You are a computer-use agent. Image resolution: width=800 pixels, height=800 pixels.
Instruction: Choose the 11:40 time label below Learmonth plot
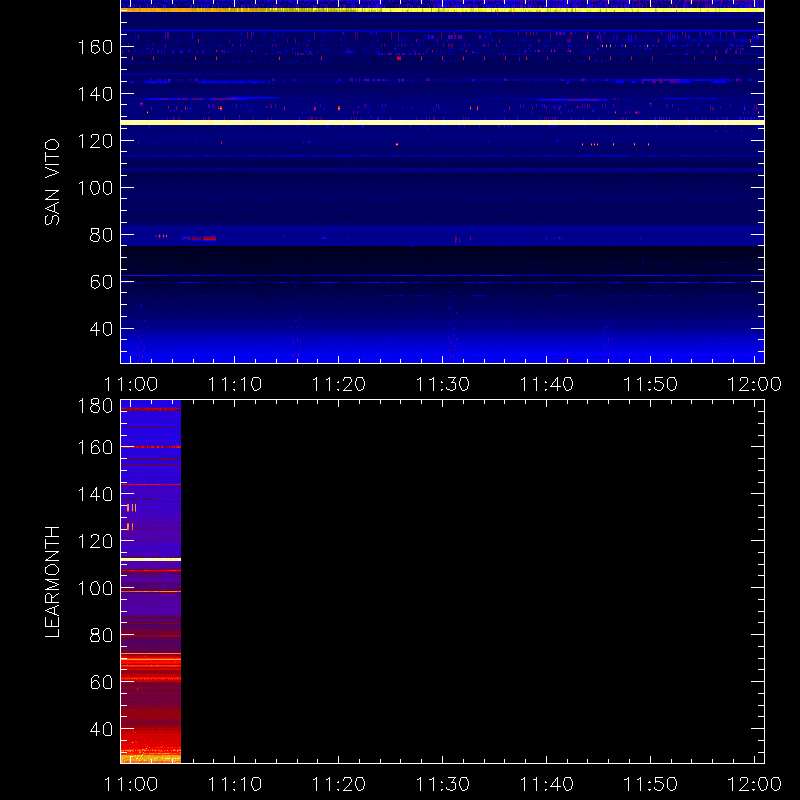(546, 784)
